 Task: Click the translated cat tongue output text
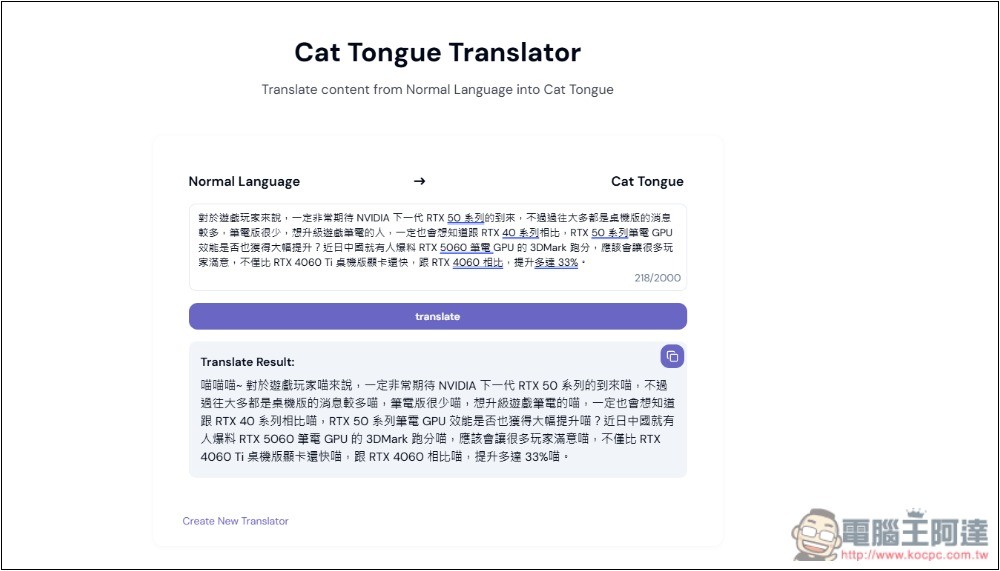point(438,421)
